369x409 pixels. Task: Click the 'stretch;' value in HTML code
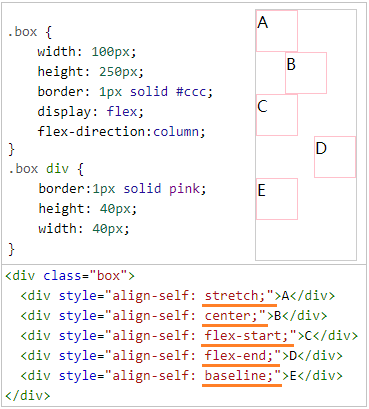click(x=235, y=296)
